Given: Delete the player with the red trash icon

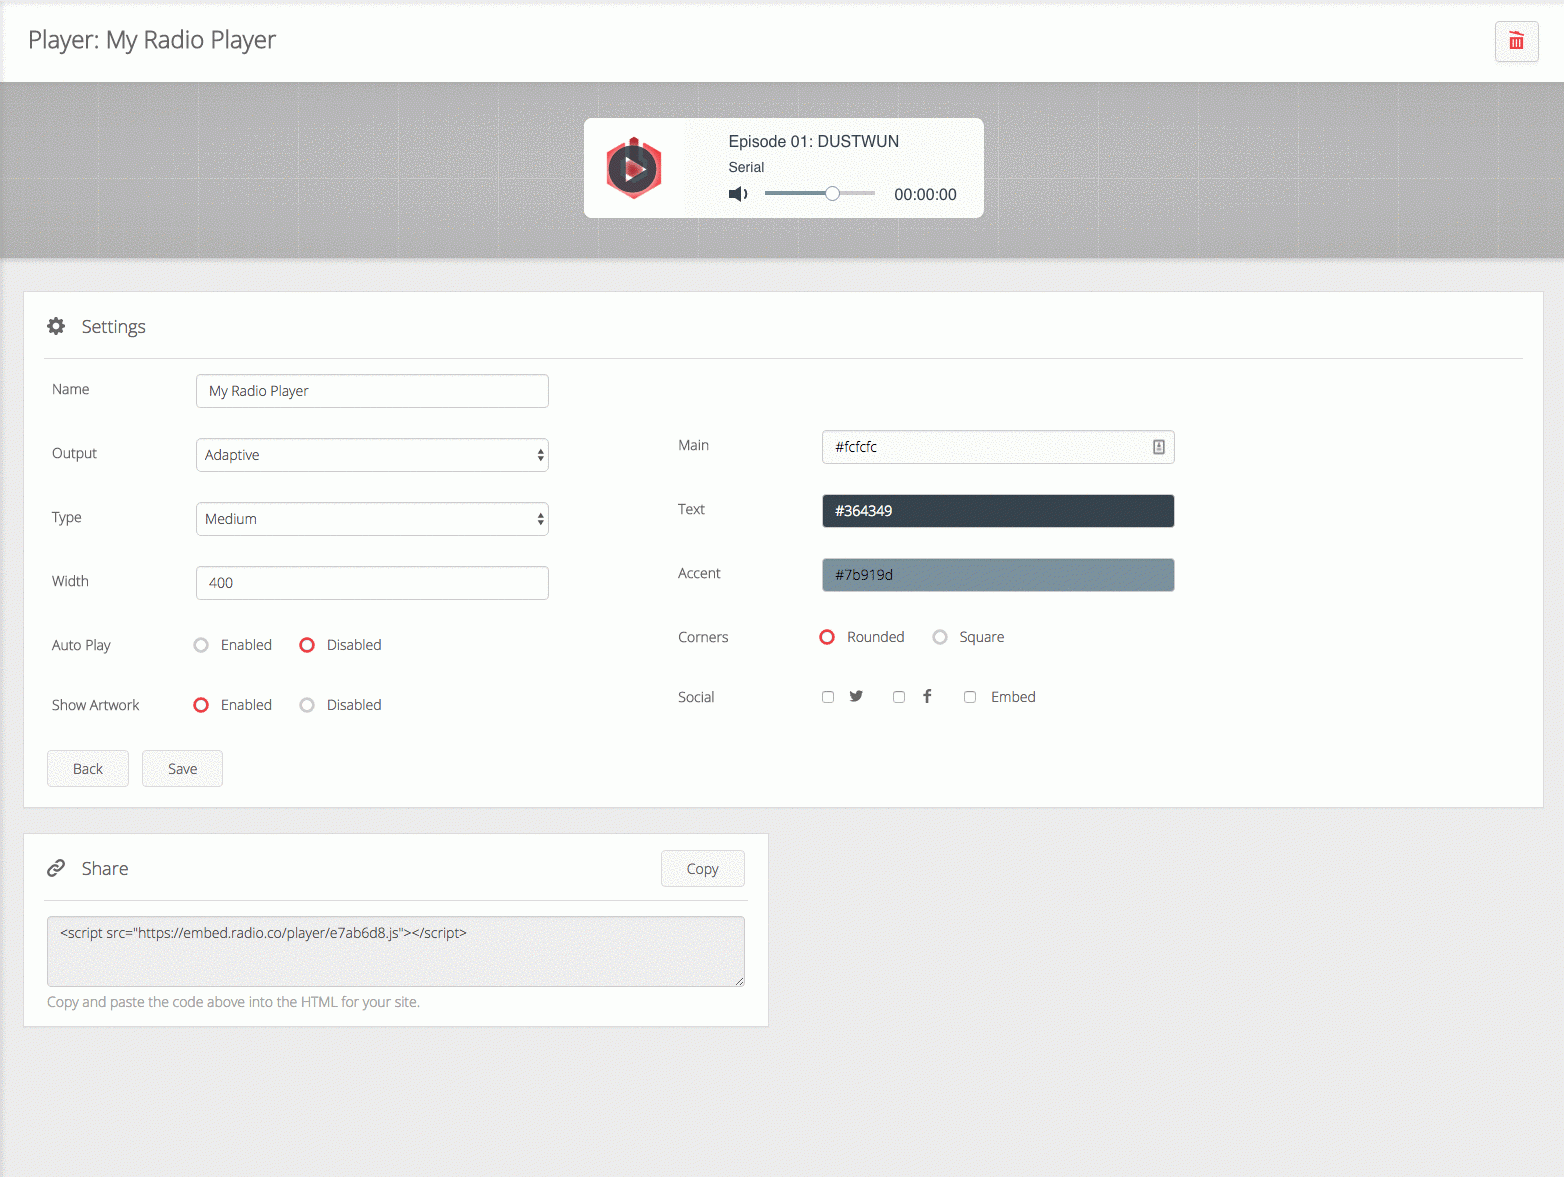Looking at the screenshot, I should tap(1516, 42).
